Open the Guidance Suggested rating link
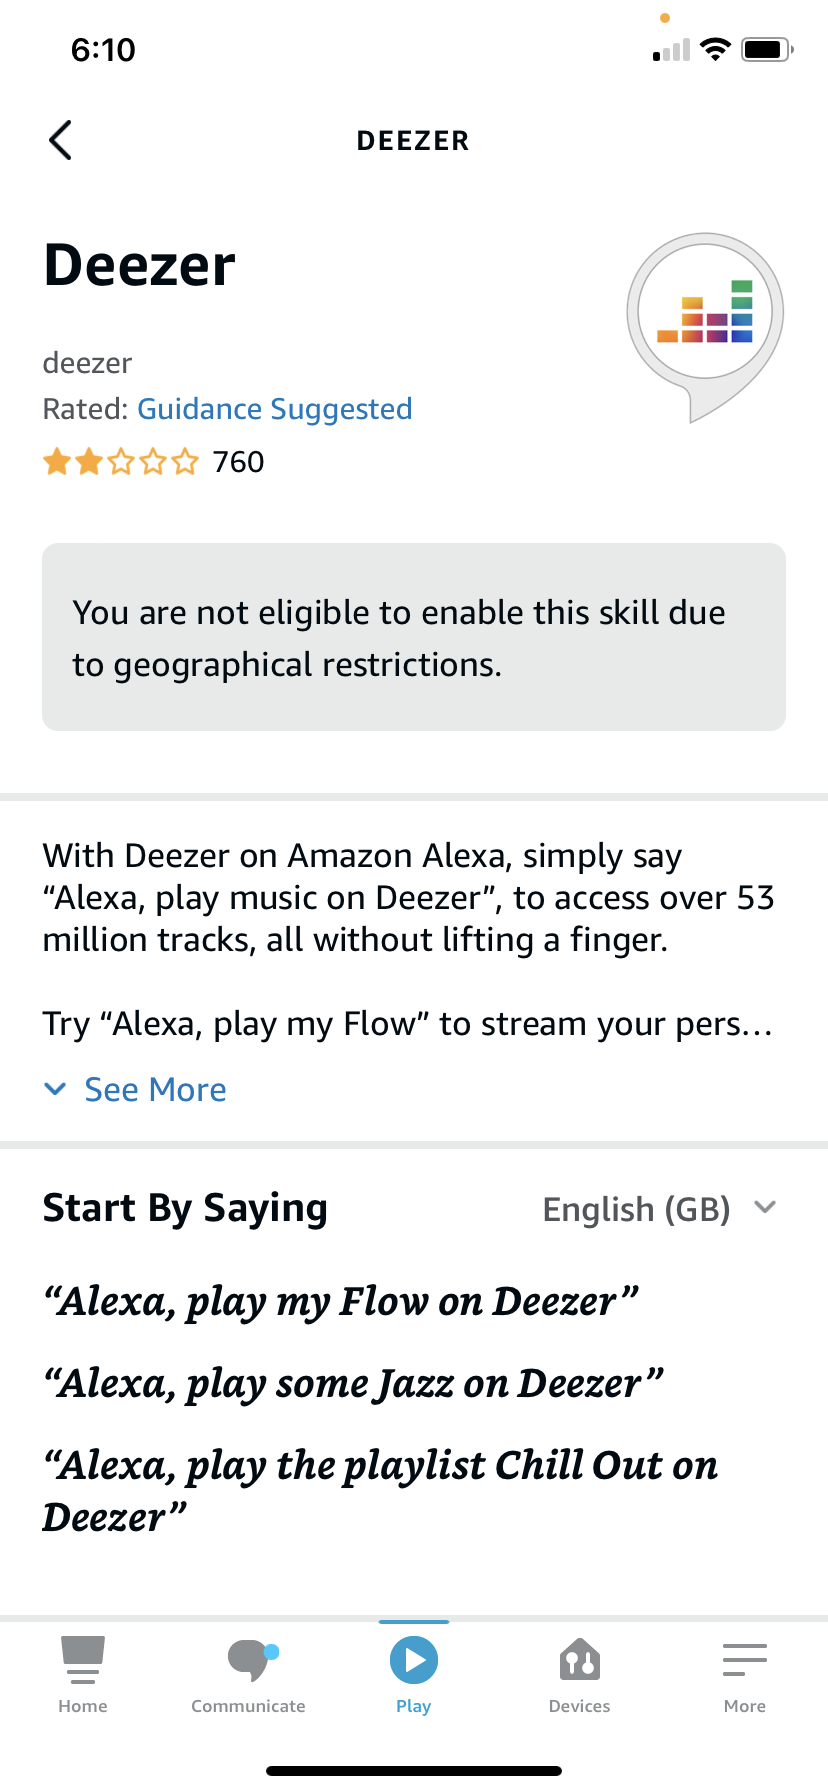828x1792 pixels. coord(274,409)
